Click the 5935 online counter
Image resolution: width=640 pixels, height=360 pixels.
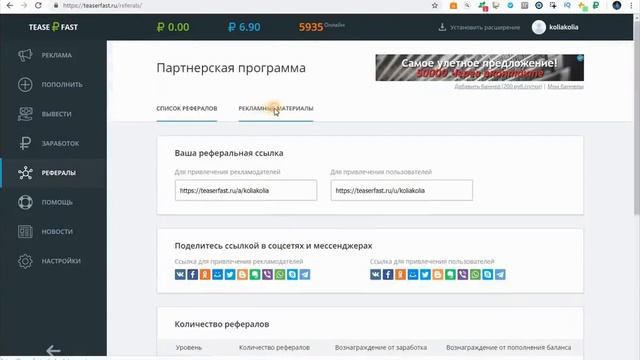311,27
